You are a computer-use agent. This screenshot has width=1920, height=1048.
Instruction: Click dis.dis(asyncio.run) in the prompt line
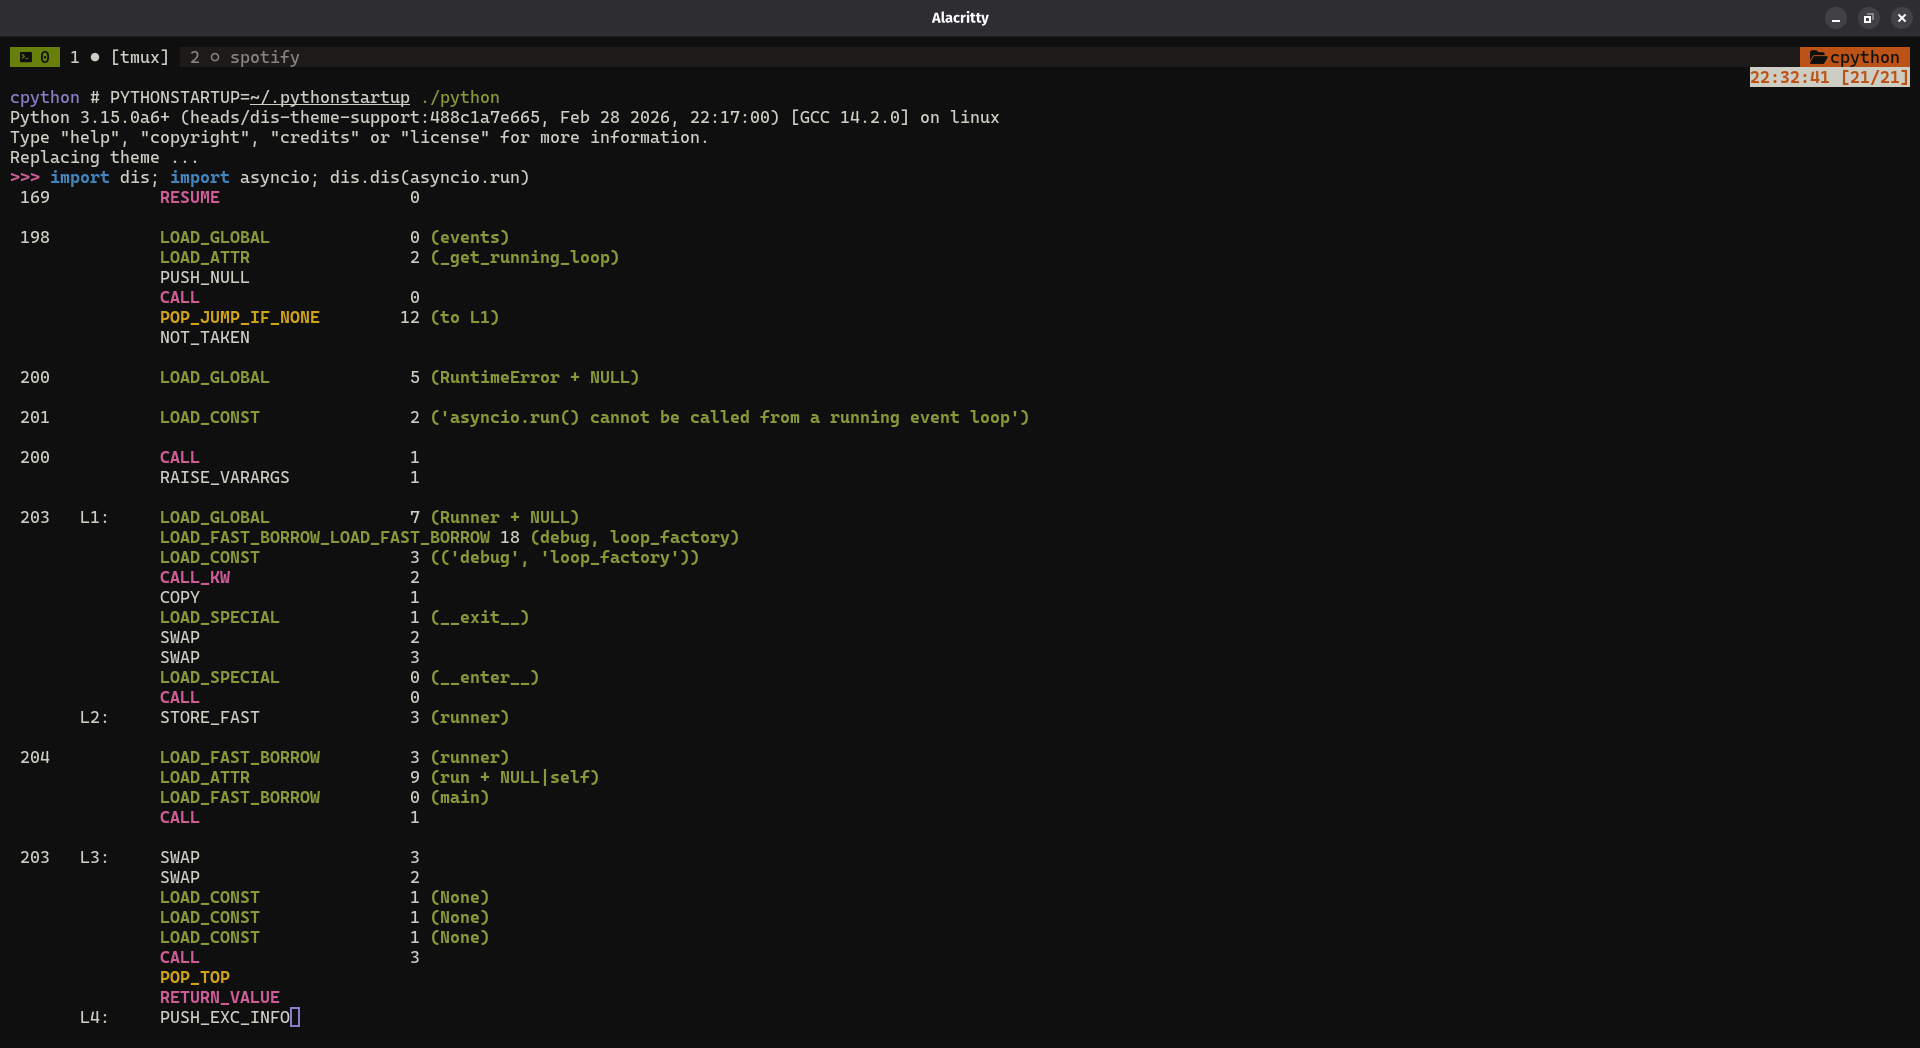[x=430, y=177]
